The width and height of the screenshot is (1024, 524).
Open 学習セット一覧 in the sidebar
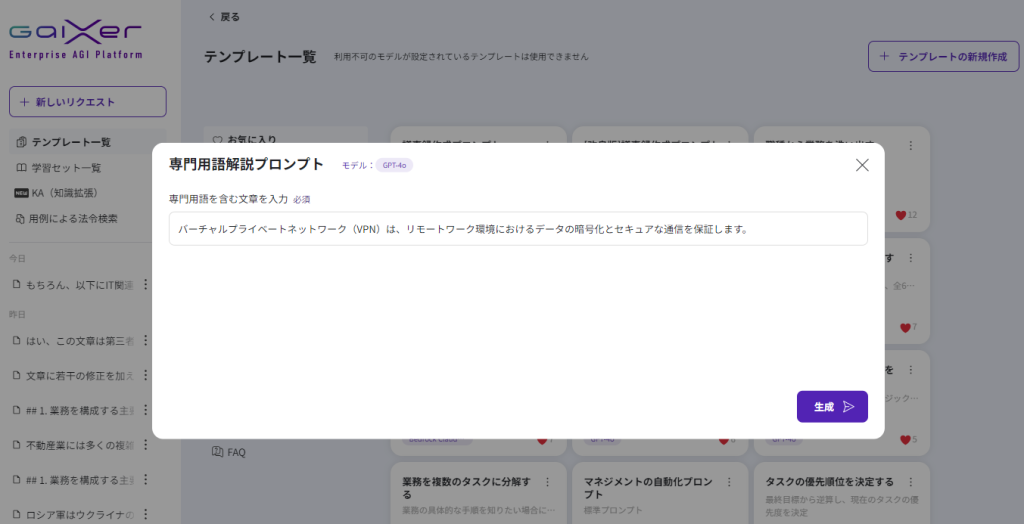point(65,168)
